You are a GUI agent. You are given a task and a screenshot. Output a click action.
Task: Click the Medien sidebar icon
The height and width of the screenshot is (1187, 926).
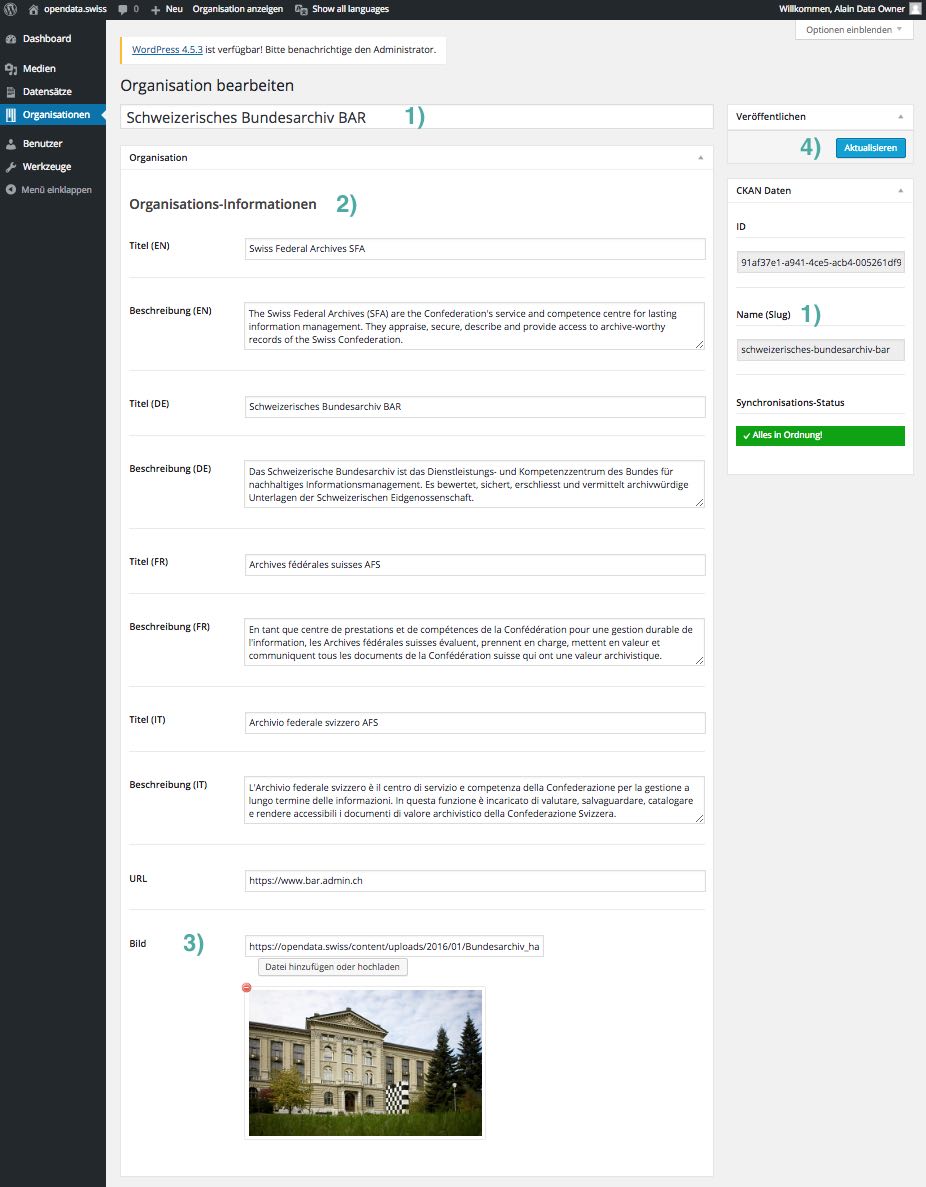11,69
